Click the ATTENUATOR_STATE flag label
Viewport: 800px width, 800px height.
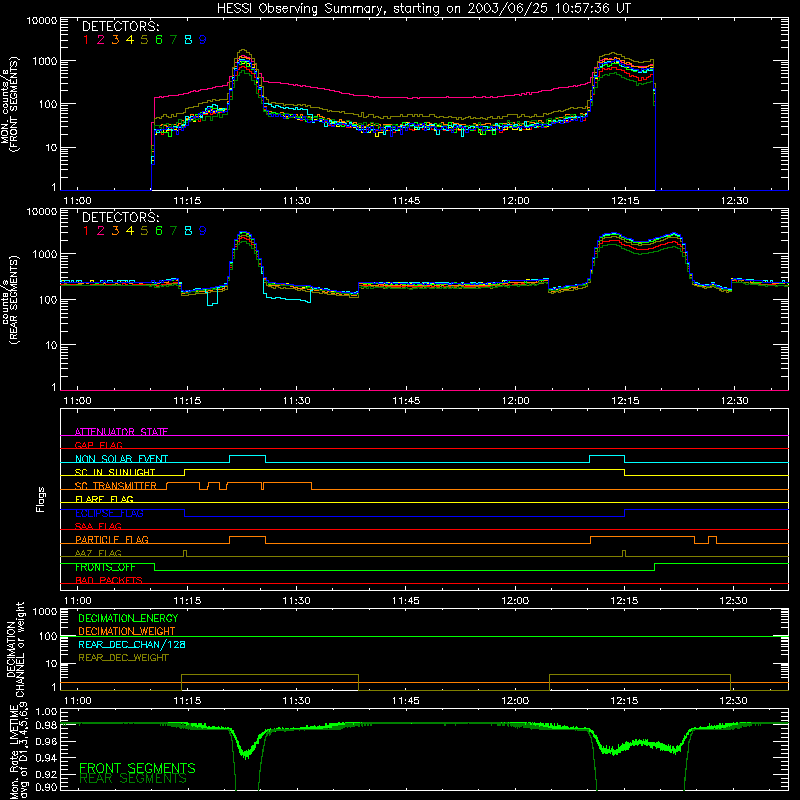(x=121, y=432)
